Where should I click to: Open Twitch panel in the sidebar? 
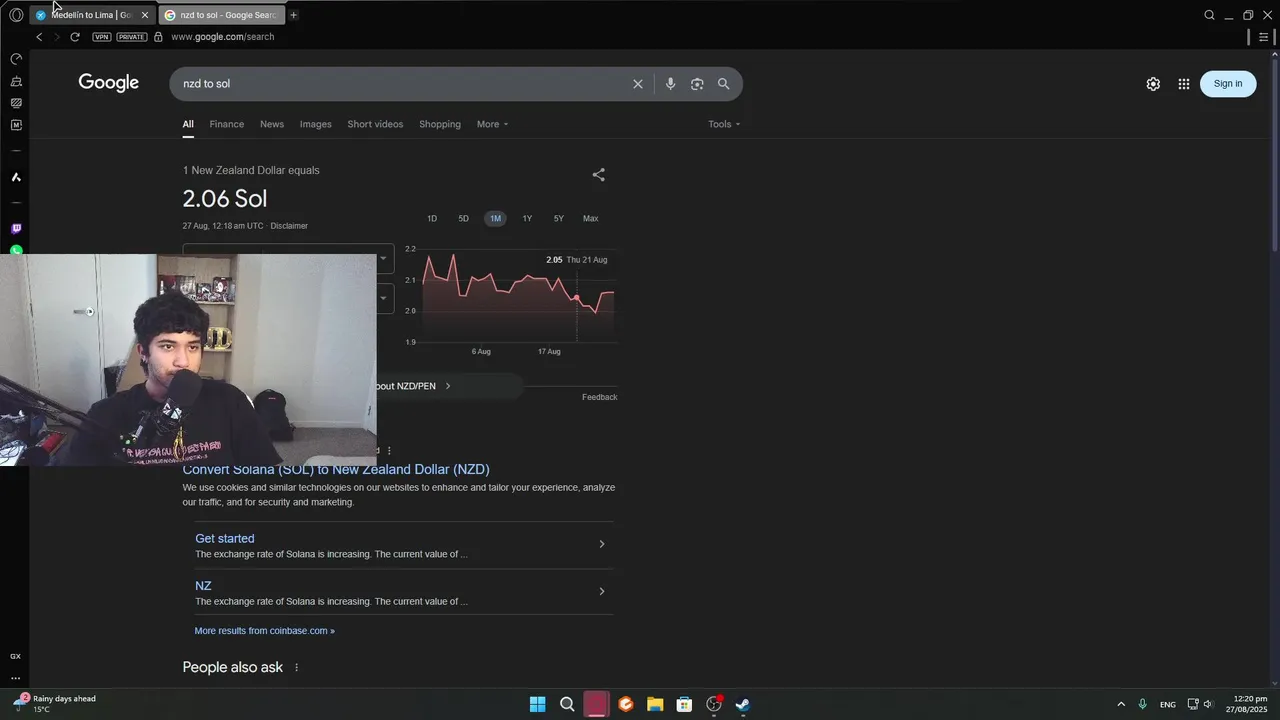coord(16,229)
